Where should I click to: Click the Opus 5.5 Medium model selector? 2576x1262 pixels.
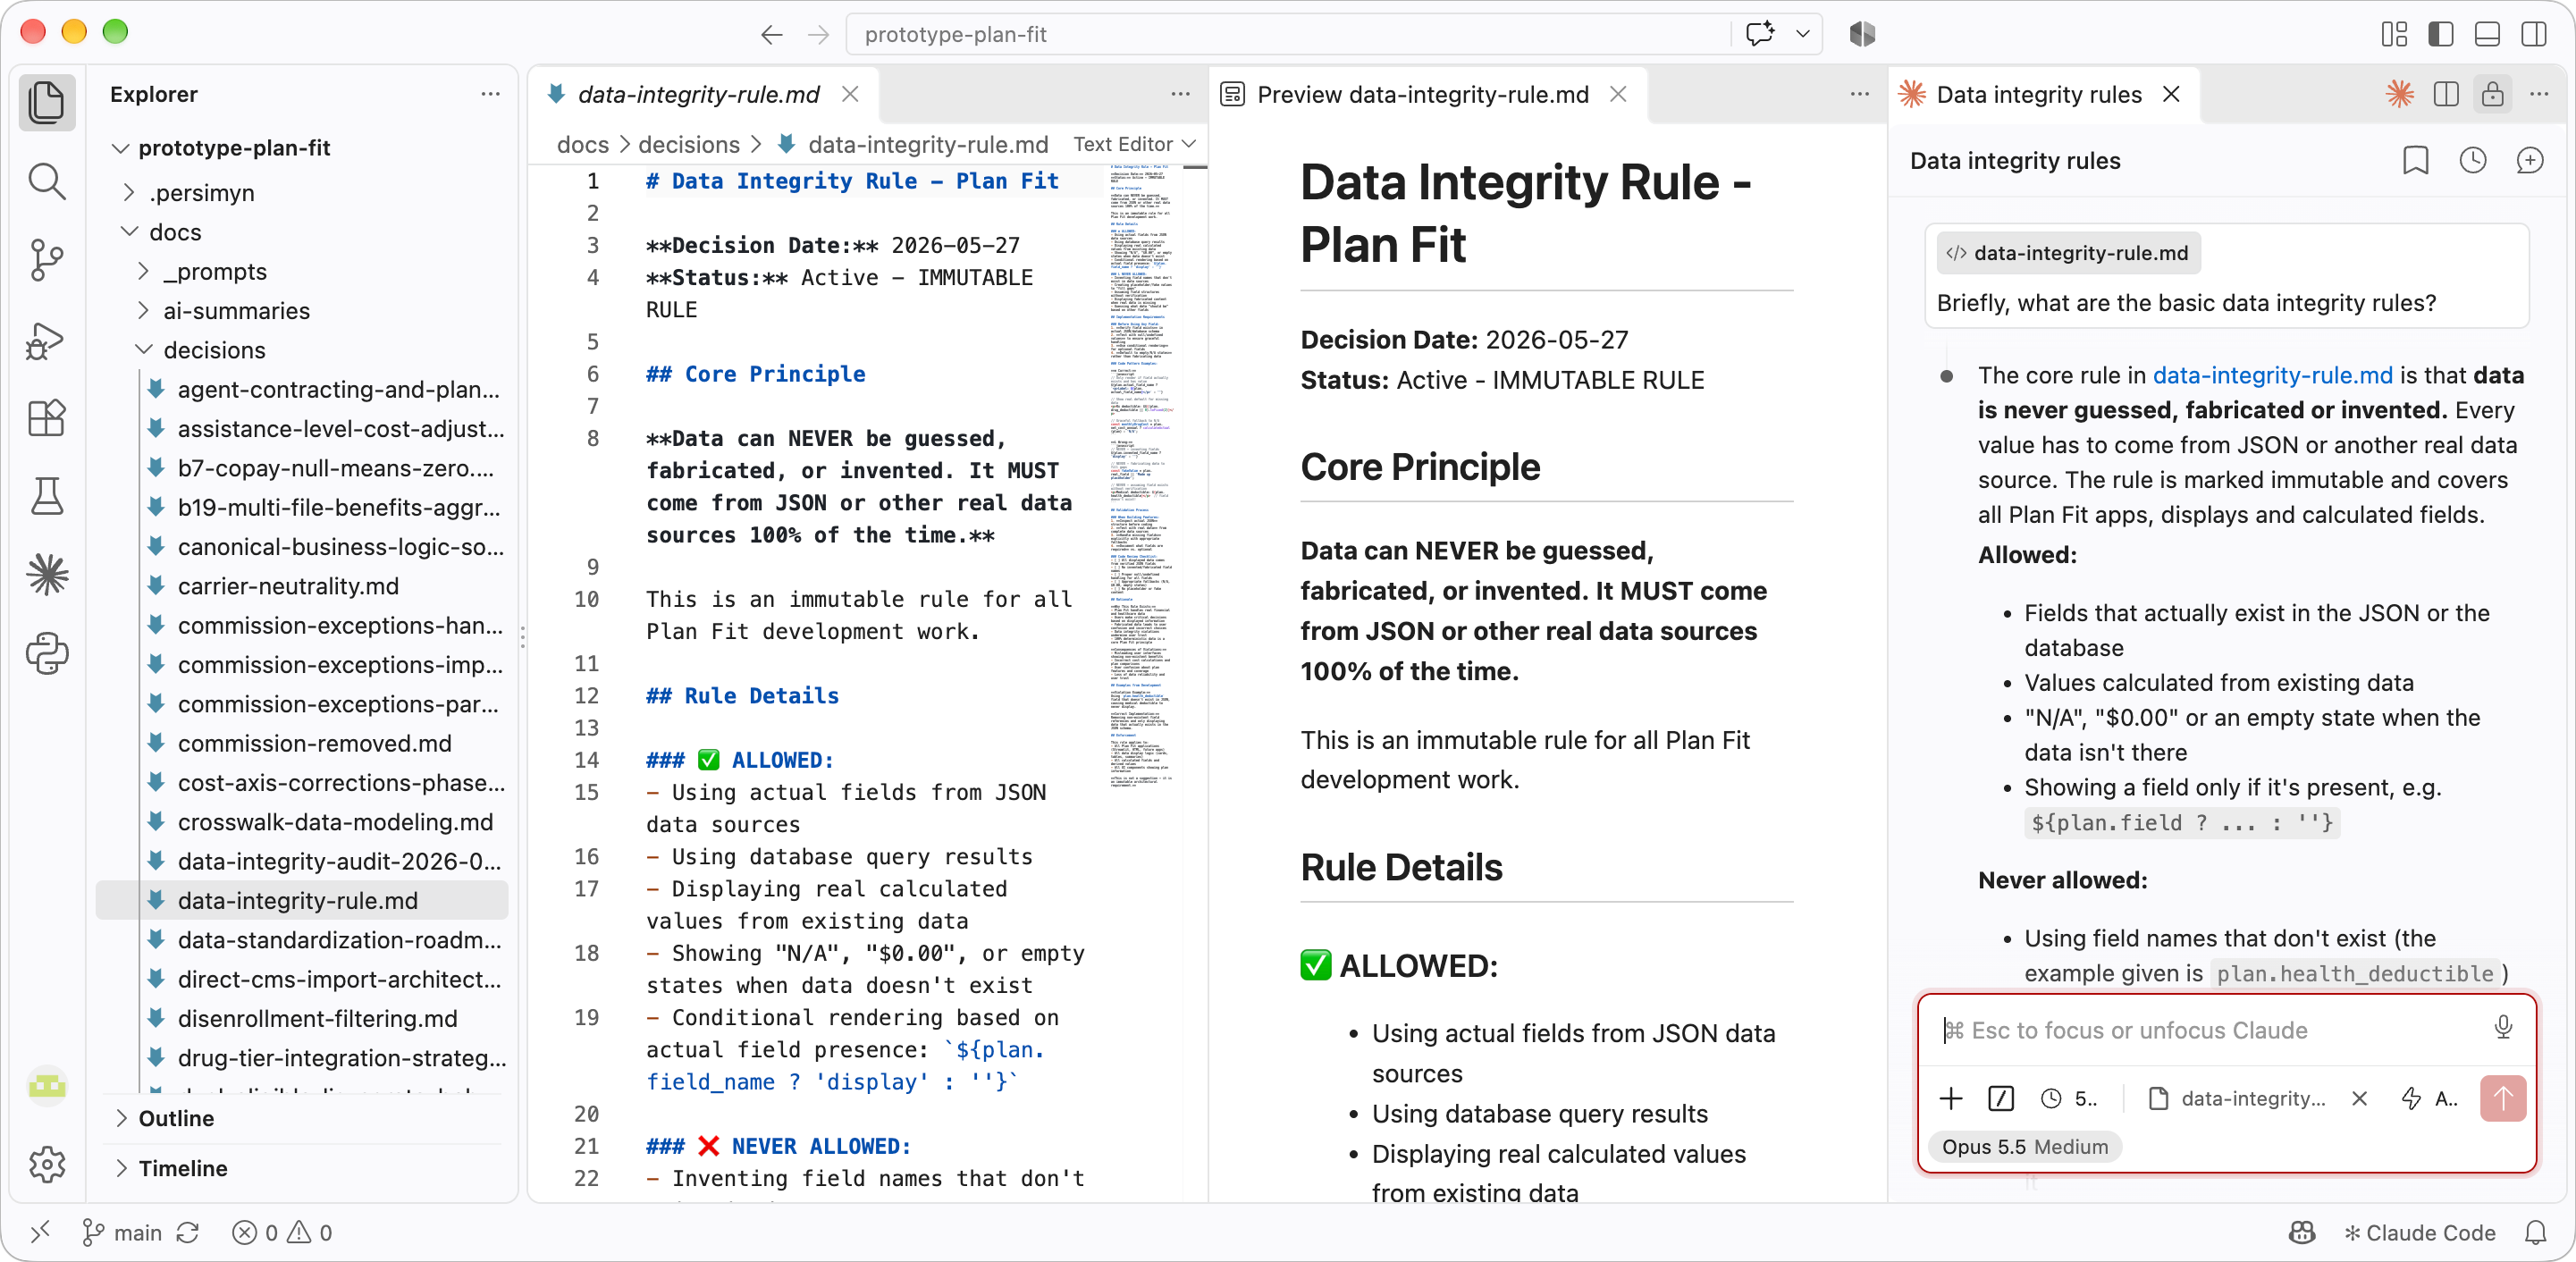click(x=2025, y=1146)
